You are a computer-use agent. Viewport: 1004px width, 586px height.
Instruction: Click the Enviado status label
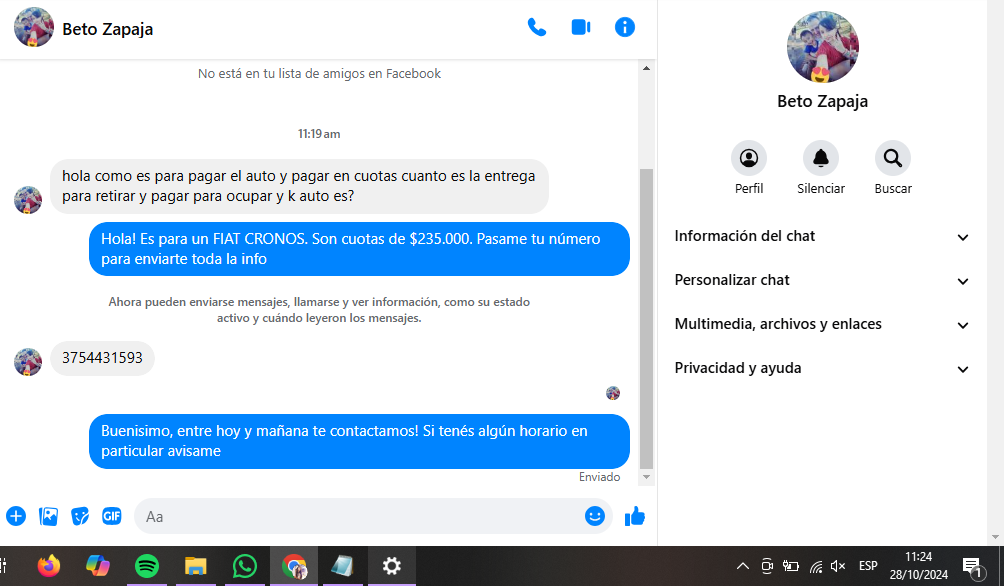(599, 477)
